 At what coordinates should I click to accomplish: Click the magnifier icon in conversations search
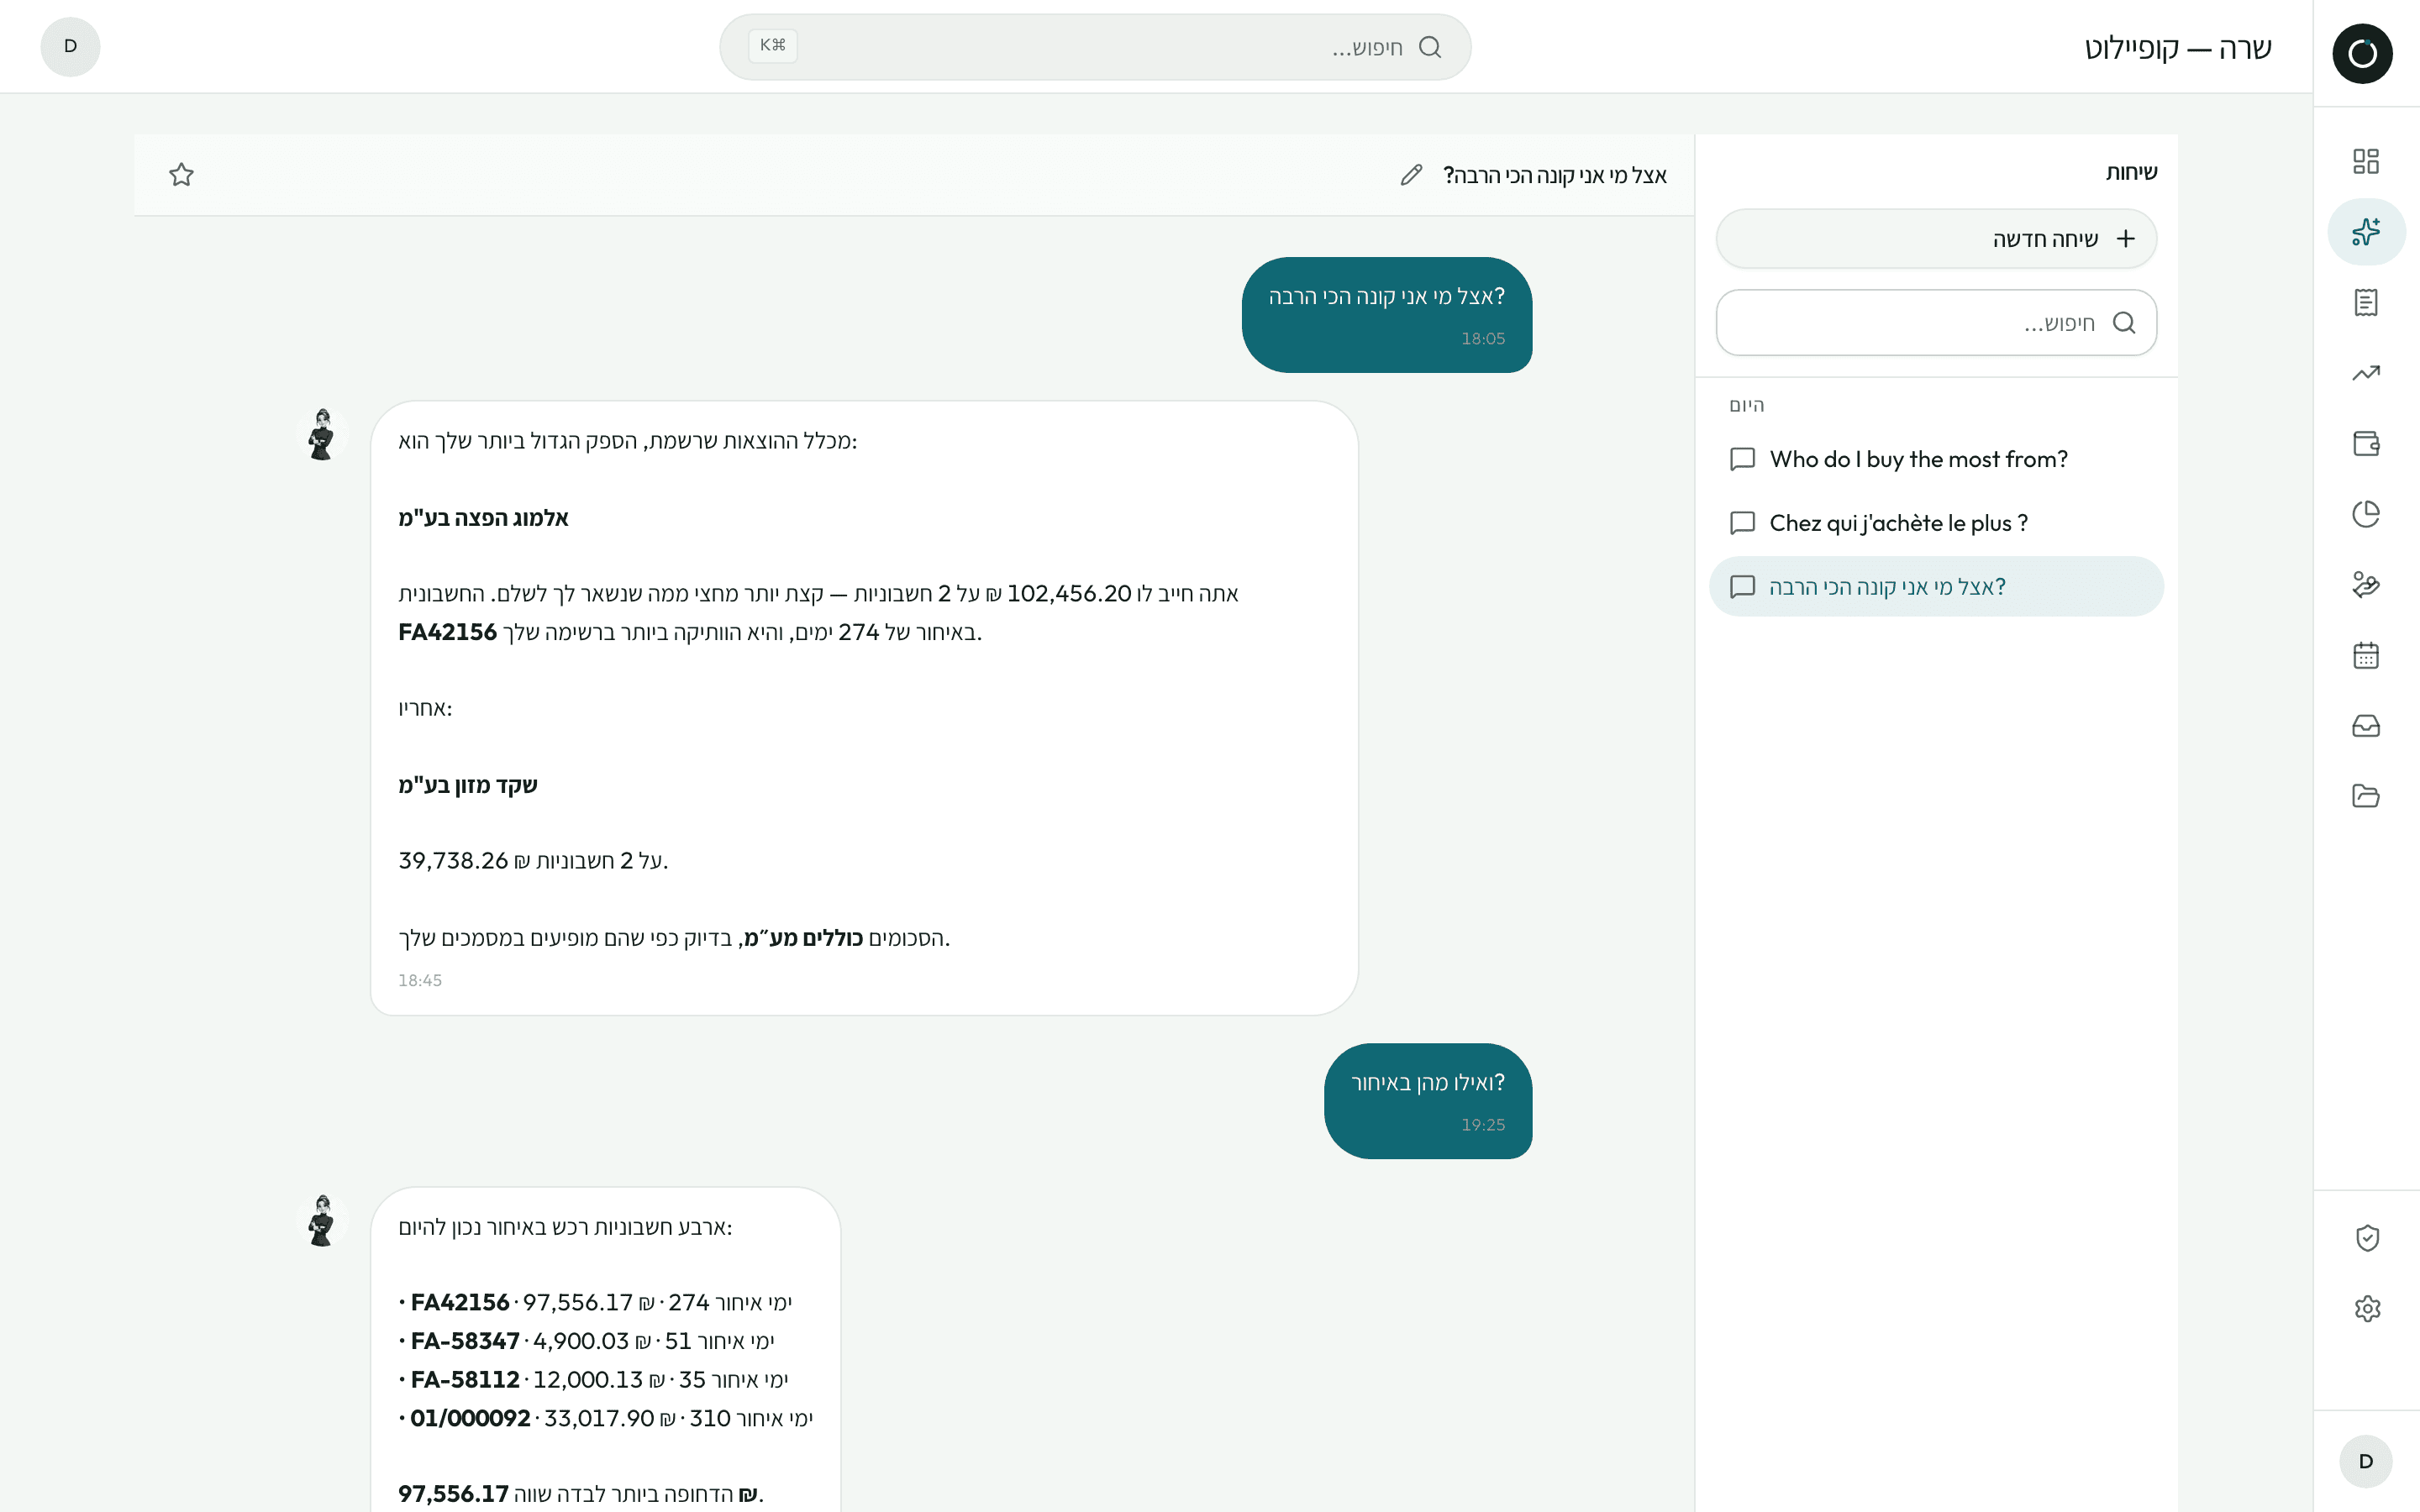pos(2124,322)
